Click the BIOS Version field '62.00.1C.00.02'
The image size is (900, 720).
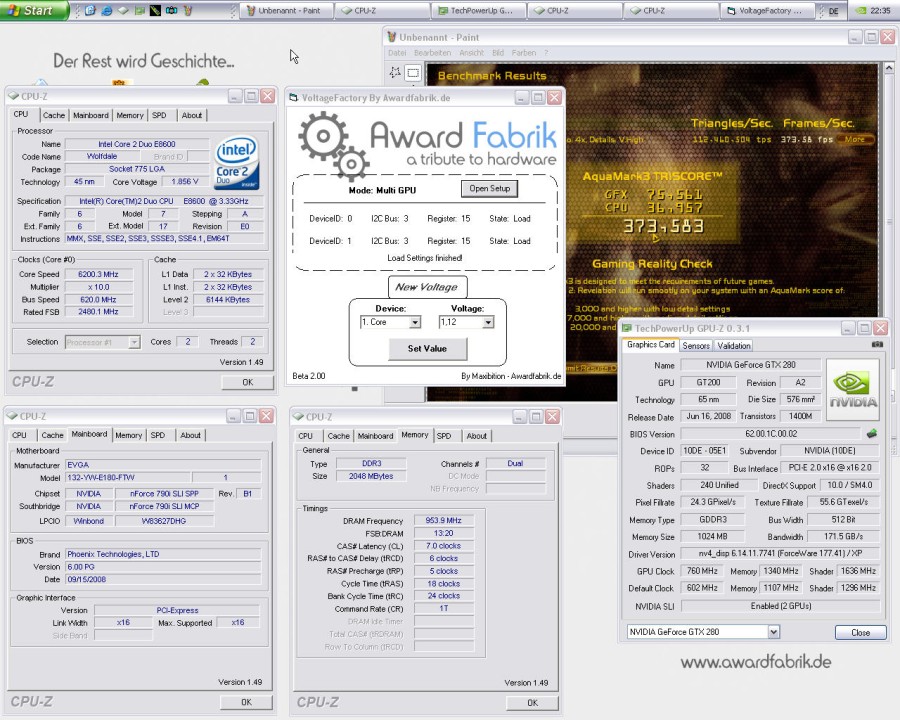771,434
